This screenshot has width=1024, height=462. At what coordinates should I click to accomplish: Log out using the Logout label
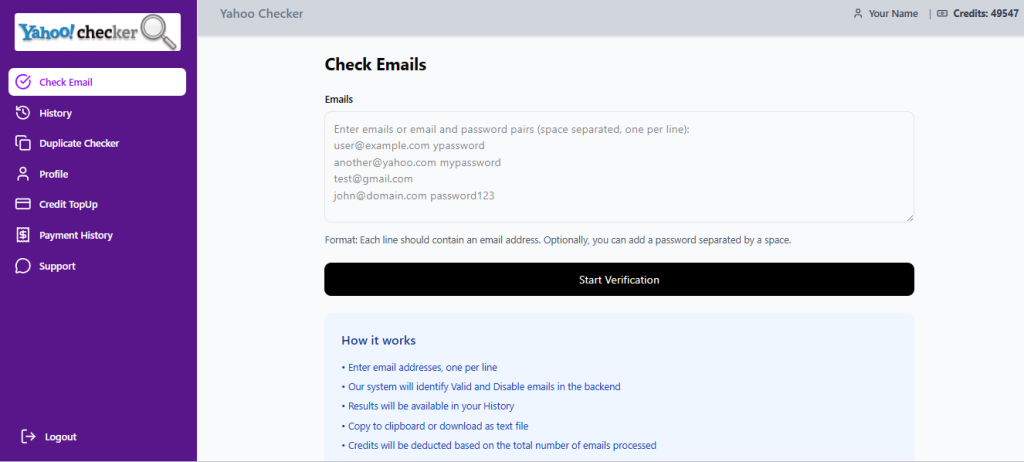[61, 437]
